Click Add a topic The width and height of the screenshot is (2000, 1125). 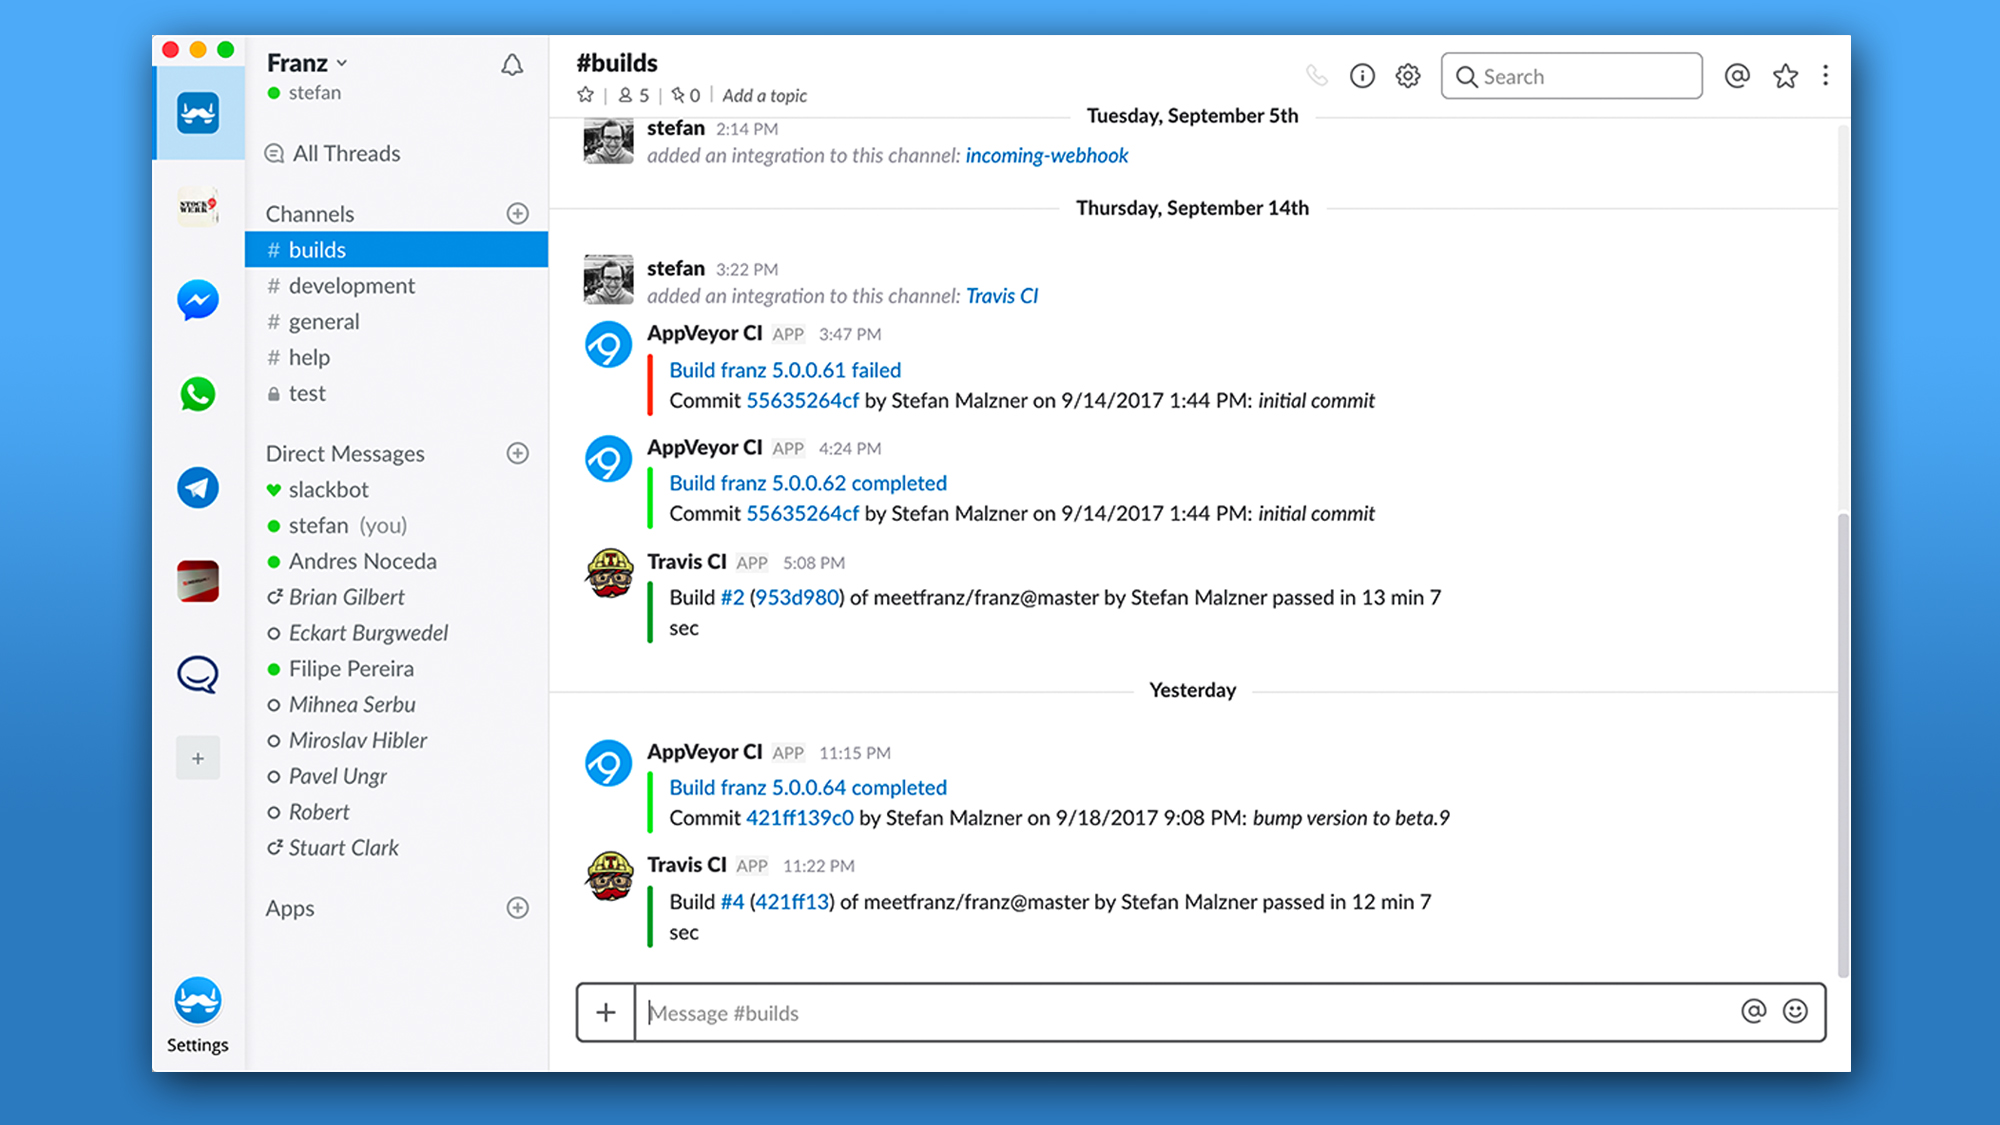click(x=765, y=96)
